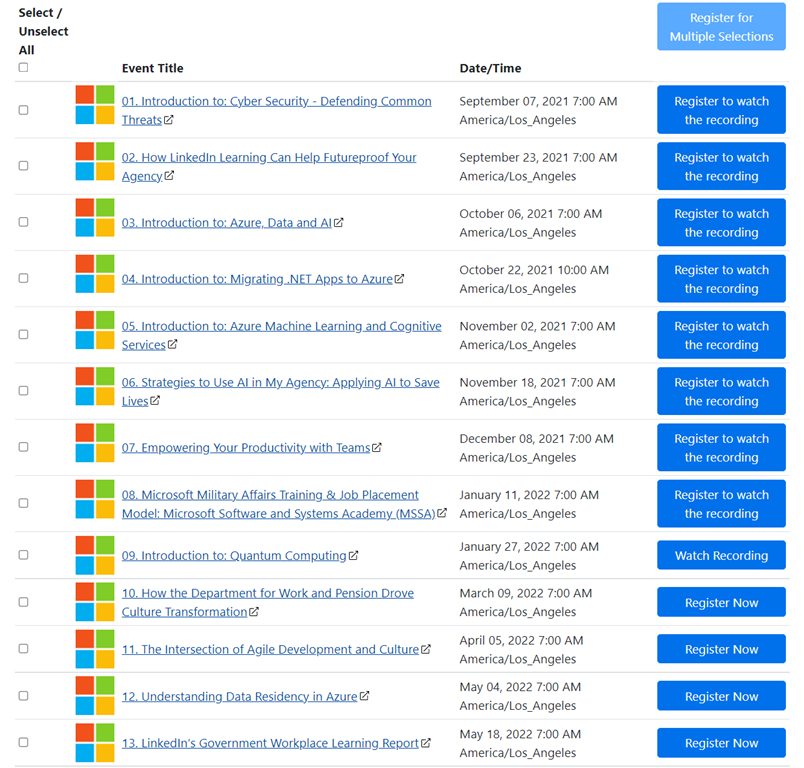Open the Microsoft Military Affairs Training event link
Image resolution: width=804 pixels, height=768 pixels.
pyautogui.click(x=270, y=495)
